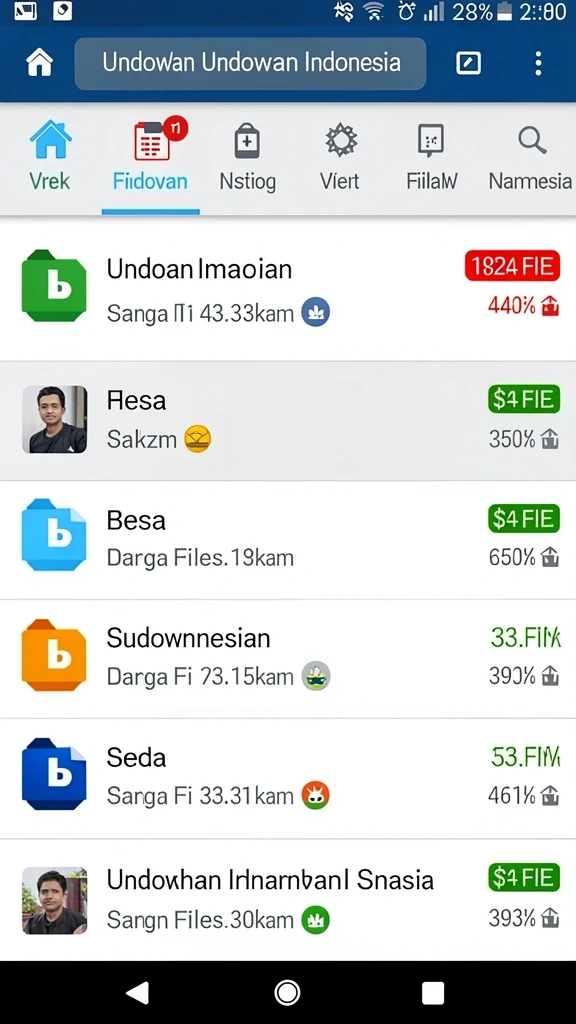Tap the green 33.FIM label

[526, 637]
